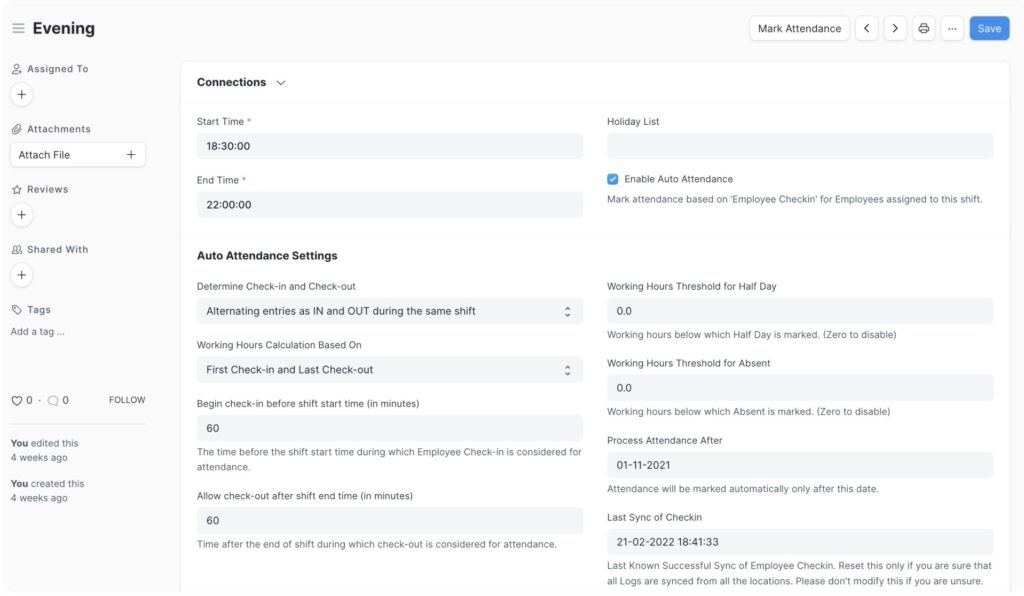Open Working Hours Calculation Based On dropdown

pyautogui.click(x=390, y=370)
